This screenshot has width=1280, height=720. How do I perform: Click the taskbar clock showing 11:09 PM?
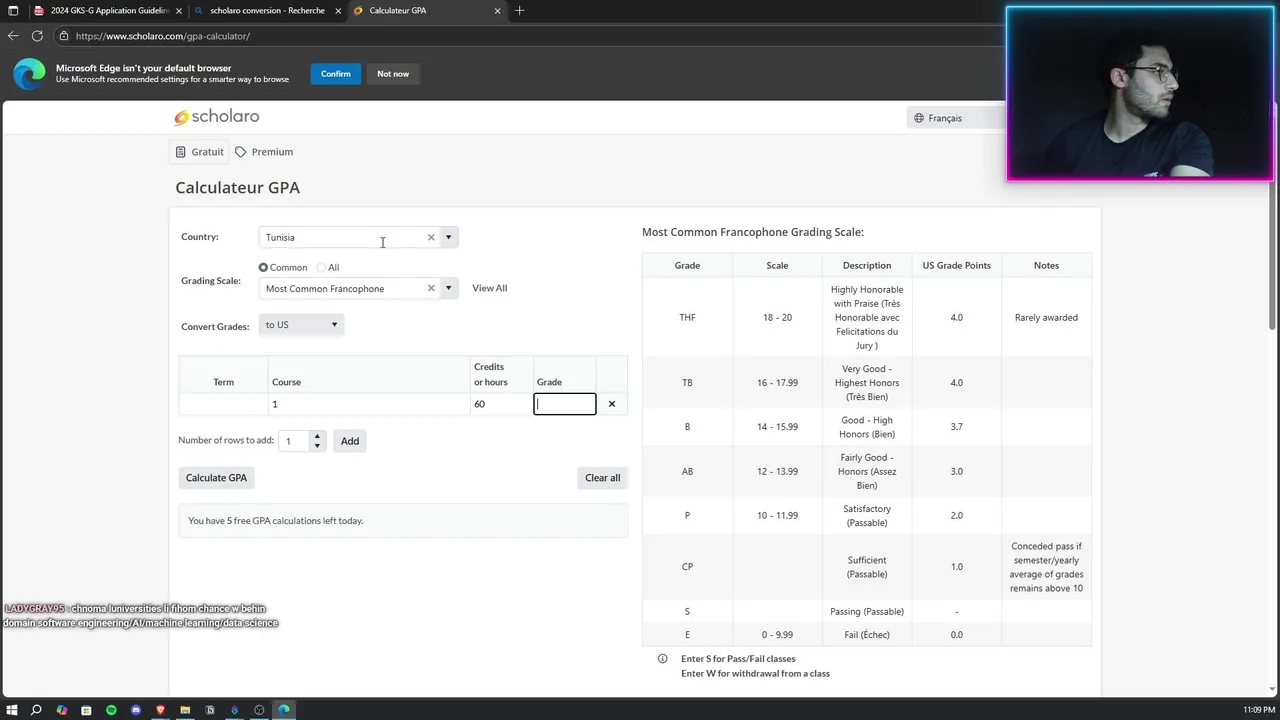click(x=1259, y=710)
